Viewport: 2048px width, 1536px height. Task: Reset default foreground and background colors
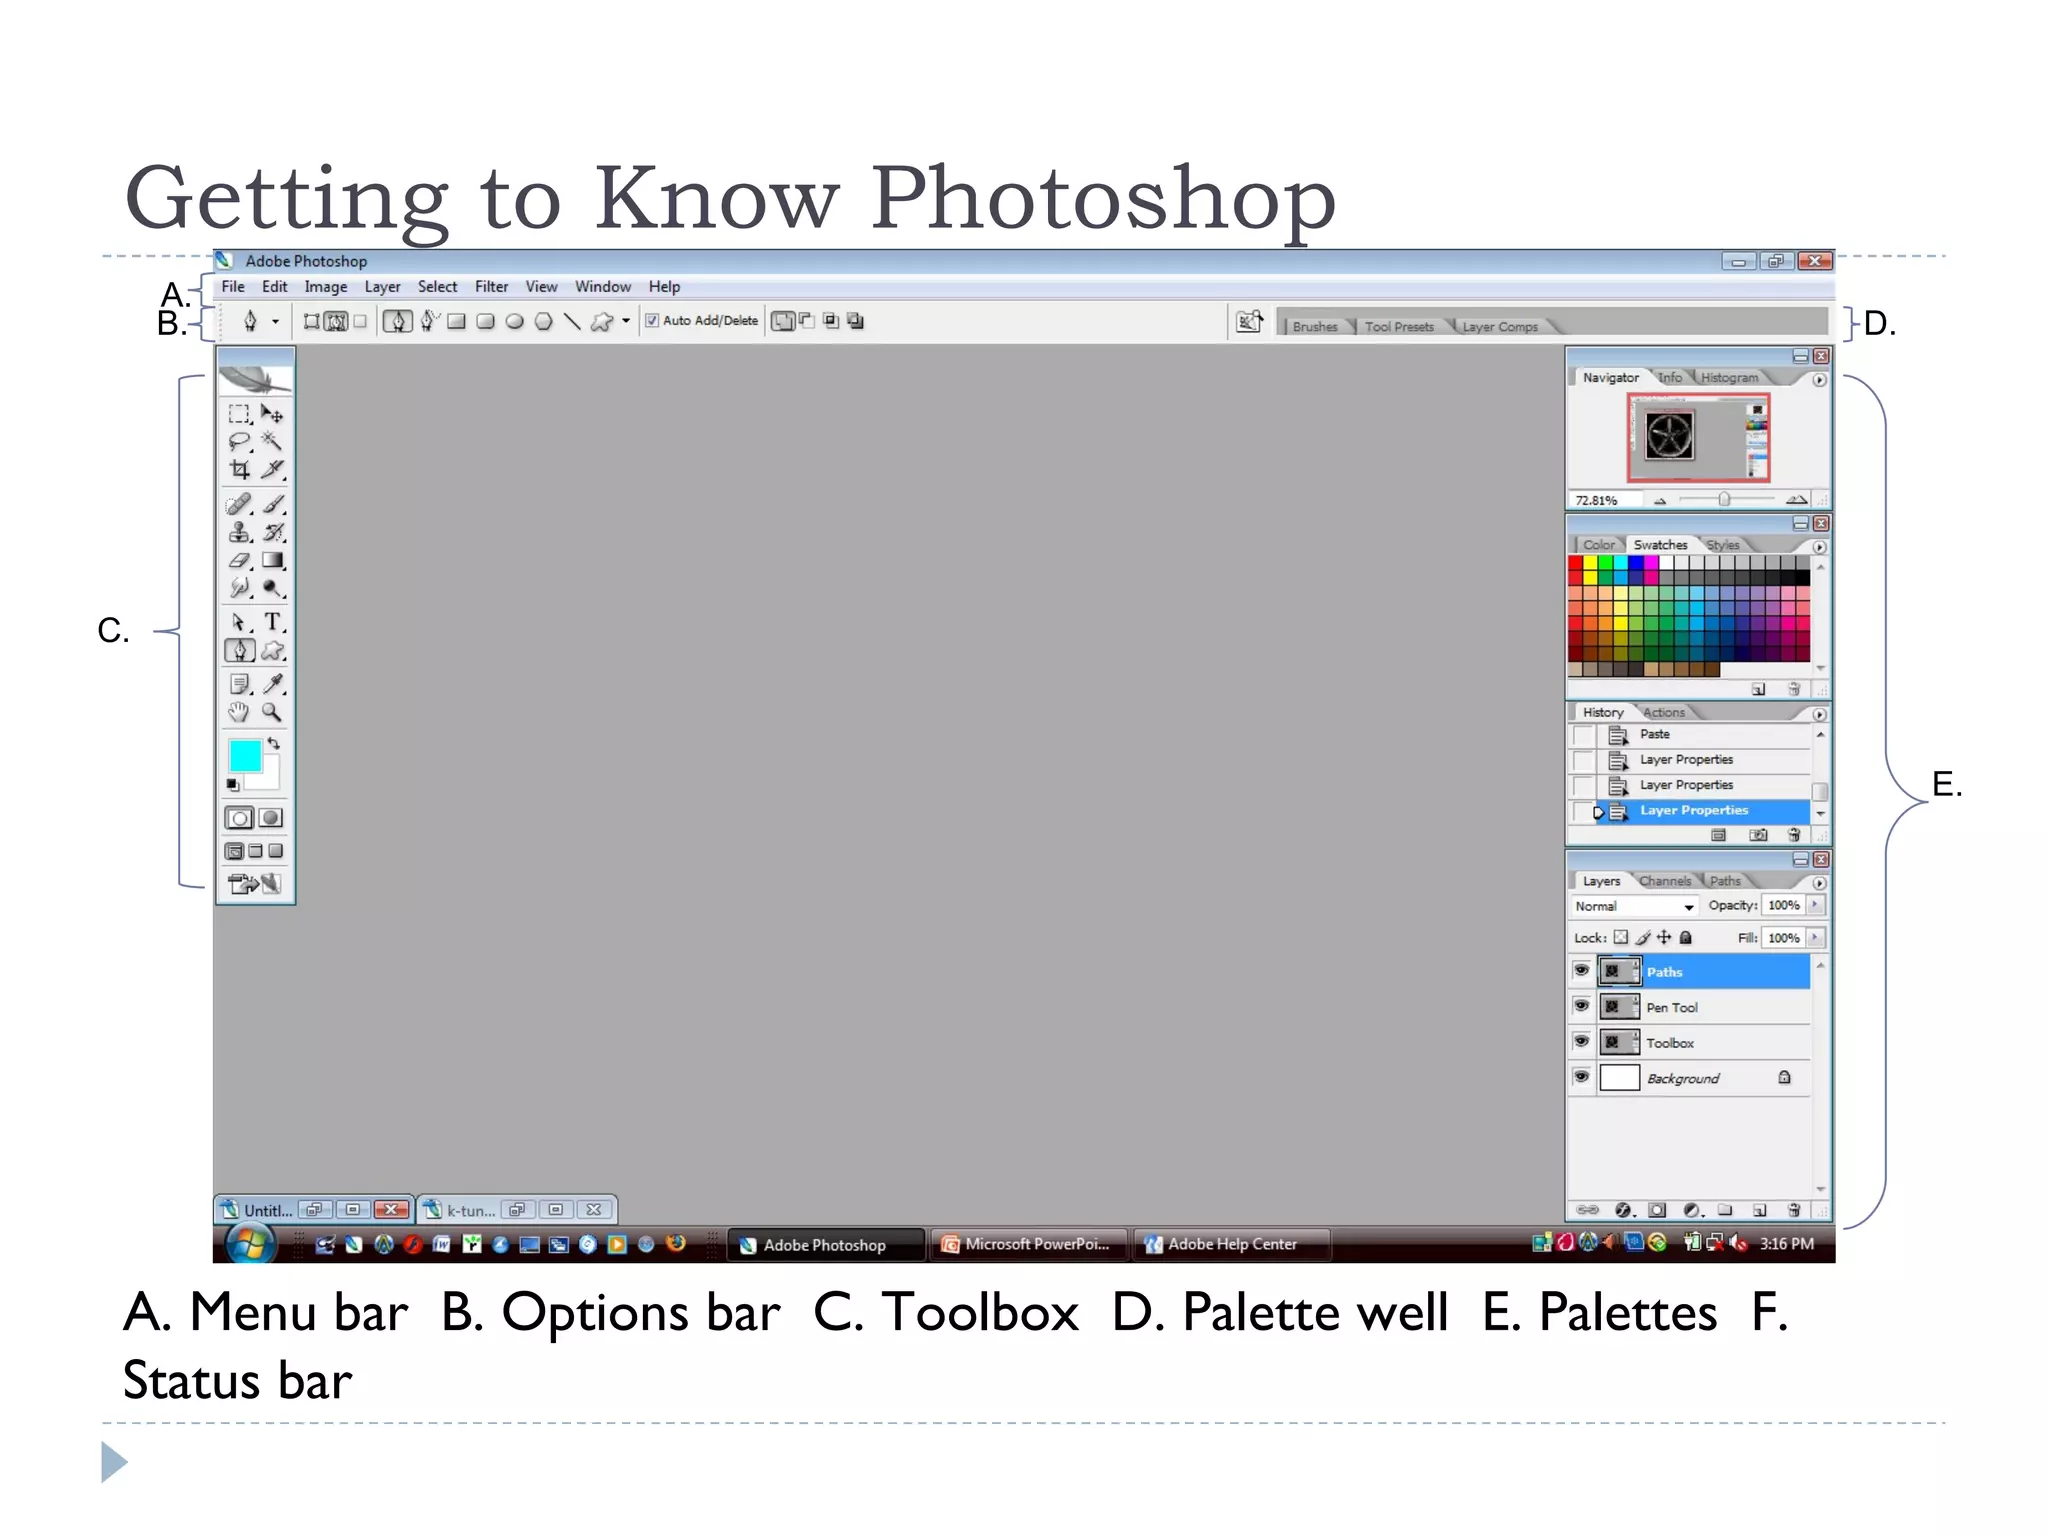click(233, 785)
